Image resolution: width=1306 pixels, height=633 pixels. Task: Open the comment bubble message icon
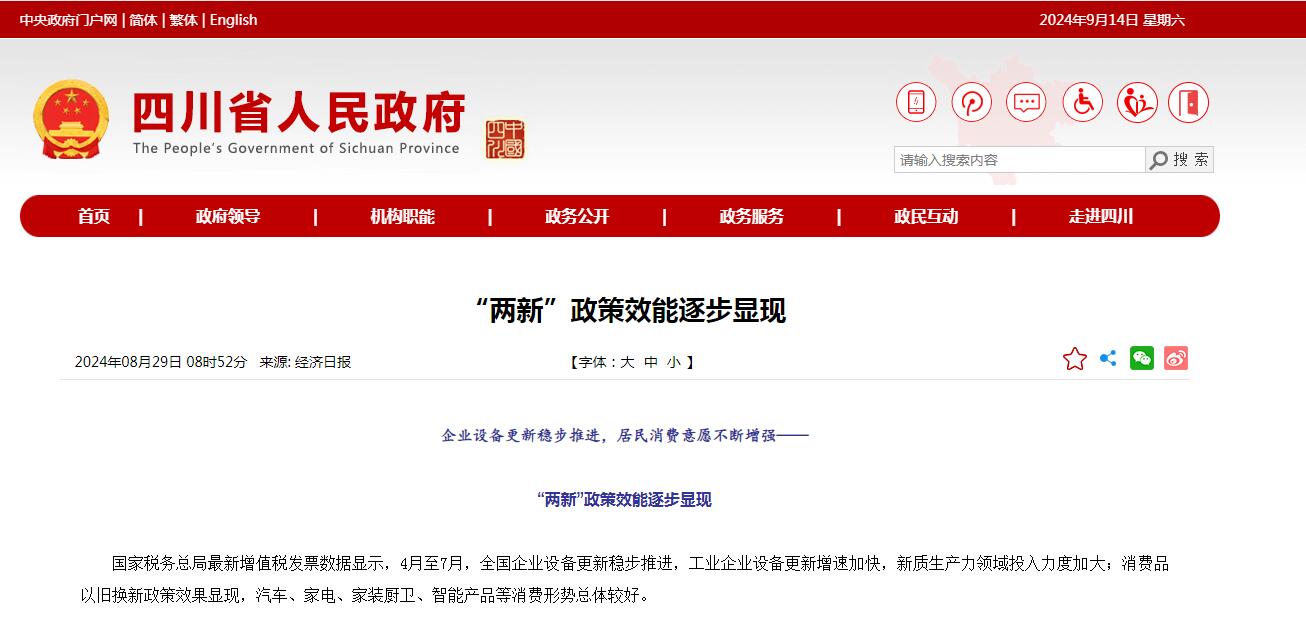point(1025,101)
